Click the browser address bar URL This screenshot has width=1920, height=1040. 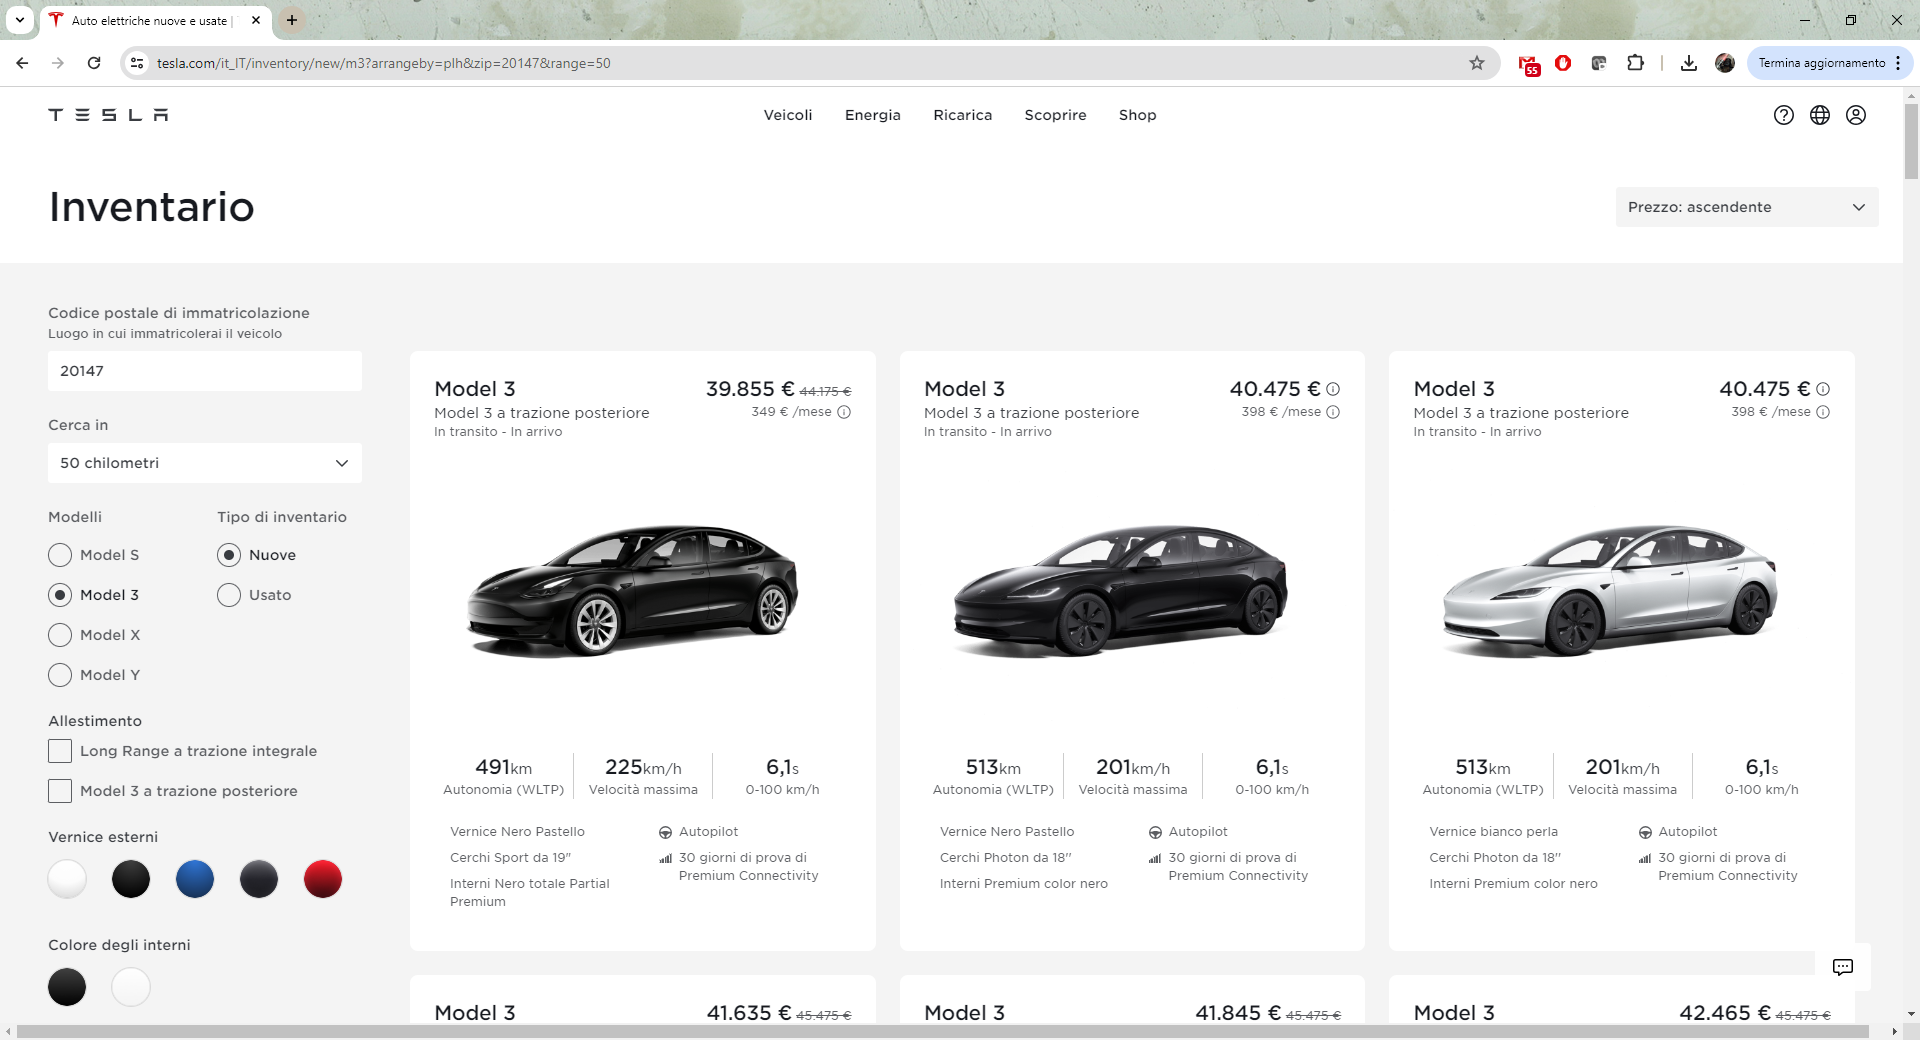click(384, 63)
